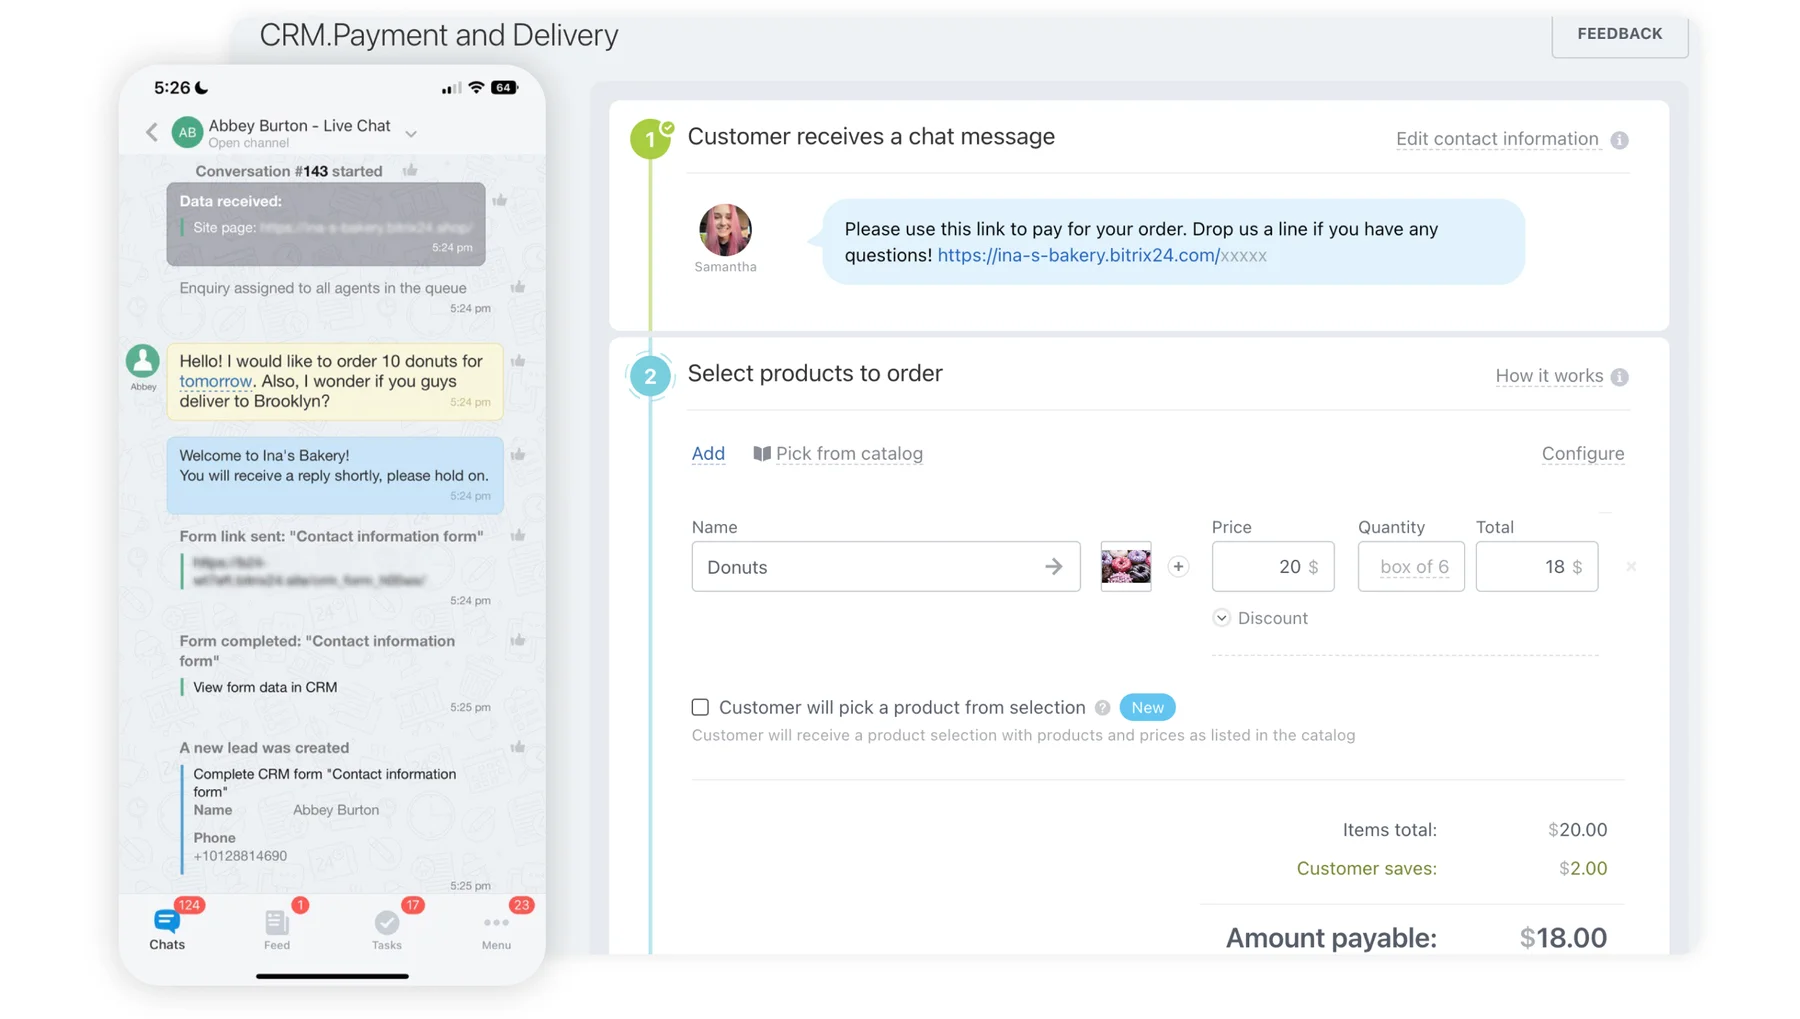The height and width of the screenshot is (1019, 1800).
Task: Click the back arrow in chat header
Action: click(x=152, y=132)
